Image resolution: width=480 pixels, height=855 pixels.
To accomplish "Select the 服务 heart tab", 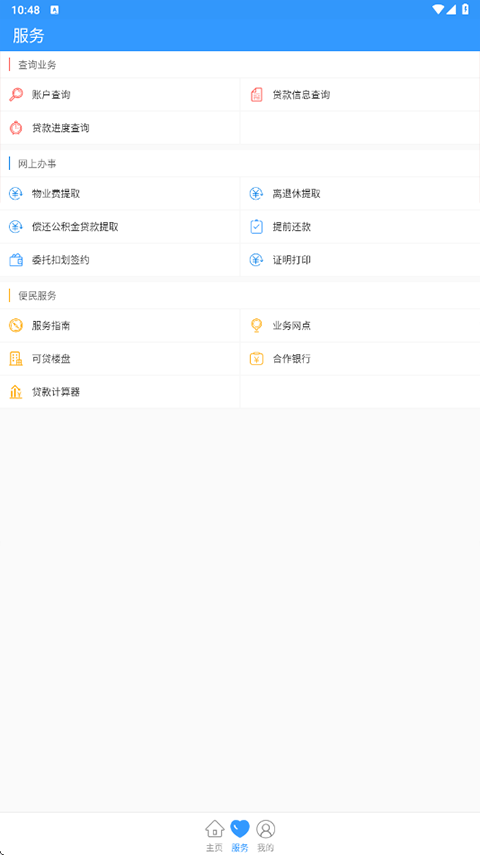I will pos(240,836).
